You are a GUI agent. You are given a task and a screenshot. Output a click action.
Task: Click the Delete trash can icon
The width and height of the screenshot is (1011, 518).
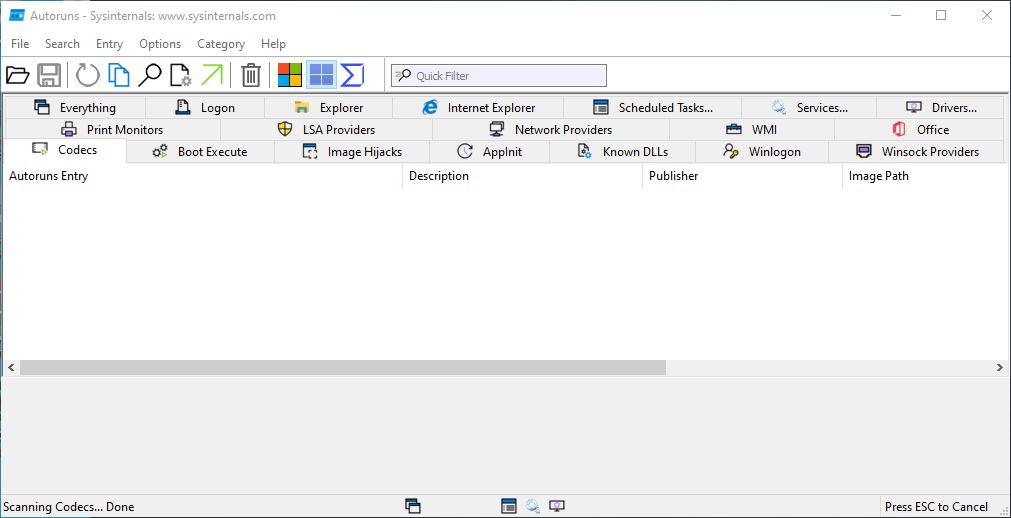pyautogui.click(x=251, y=75)
